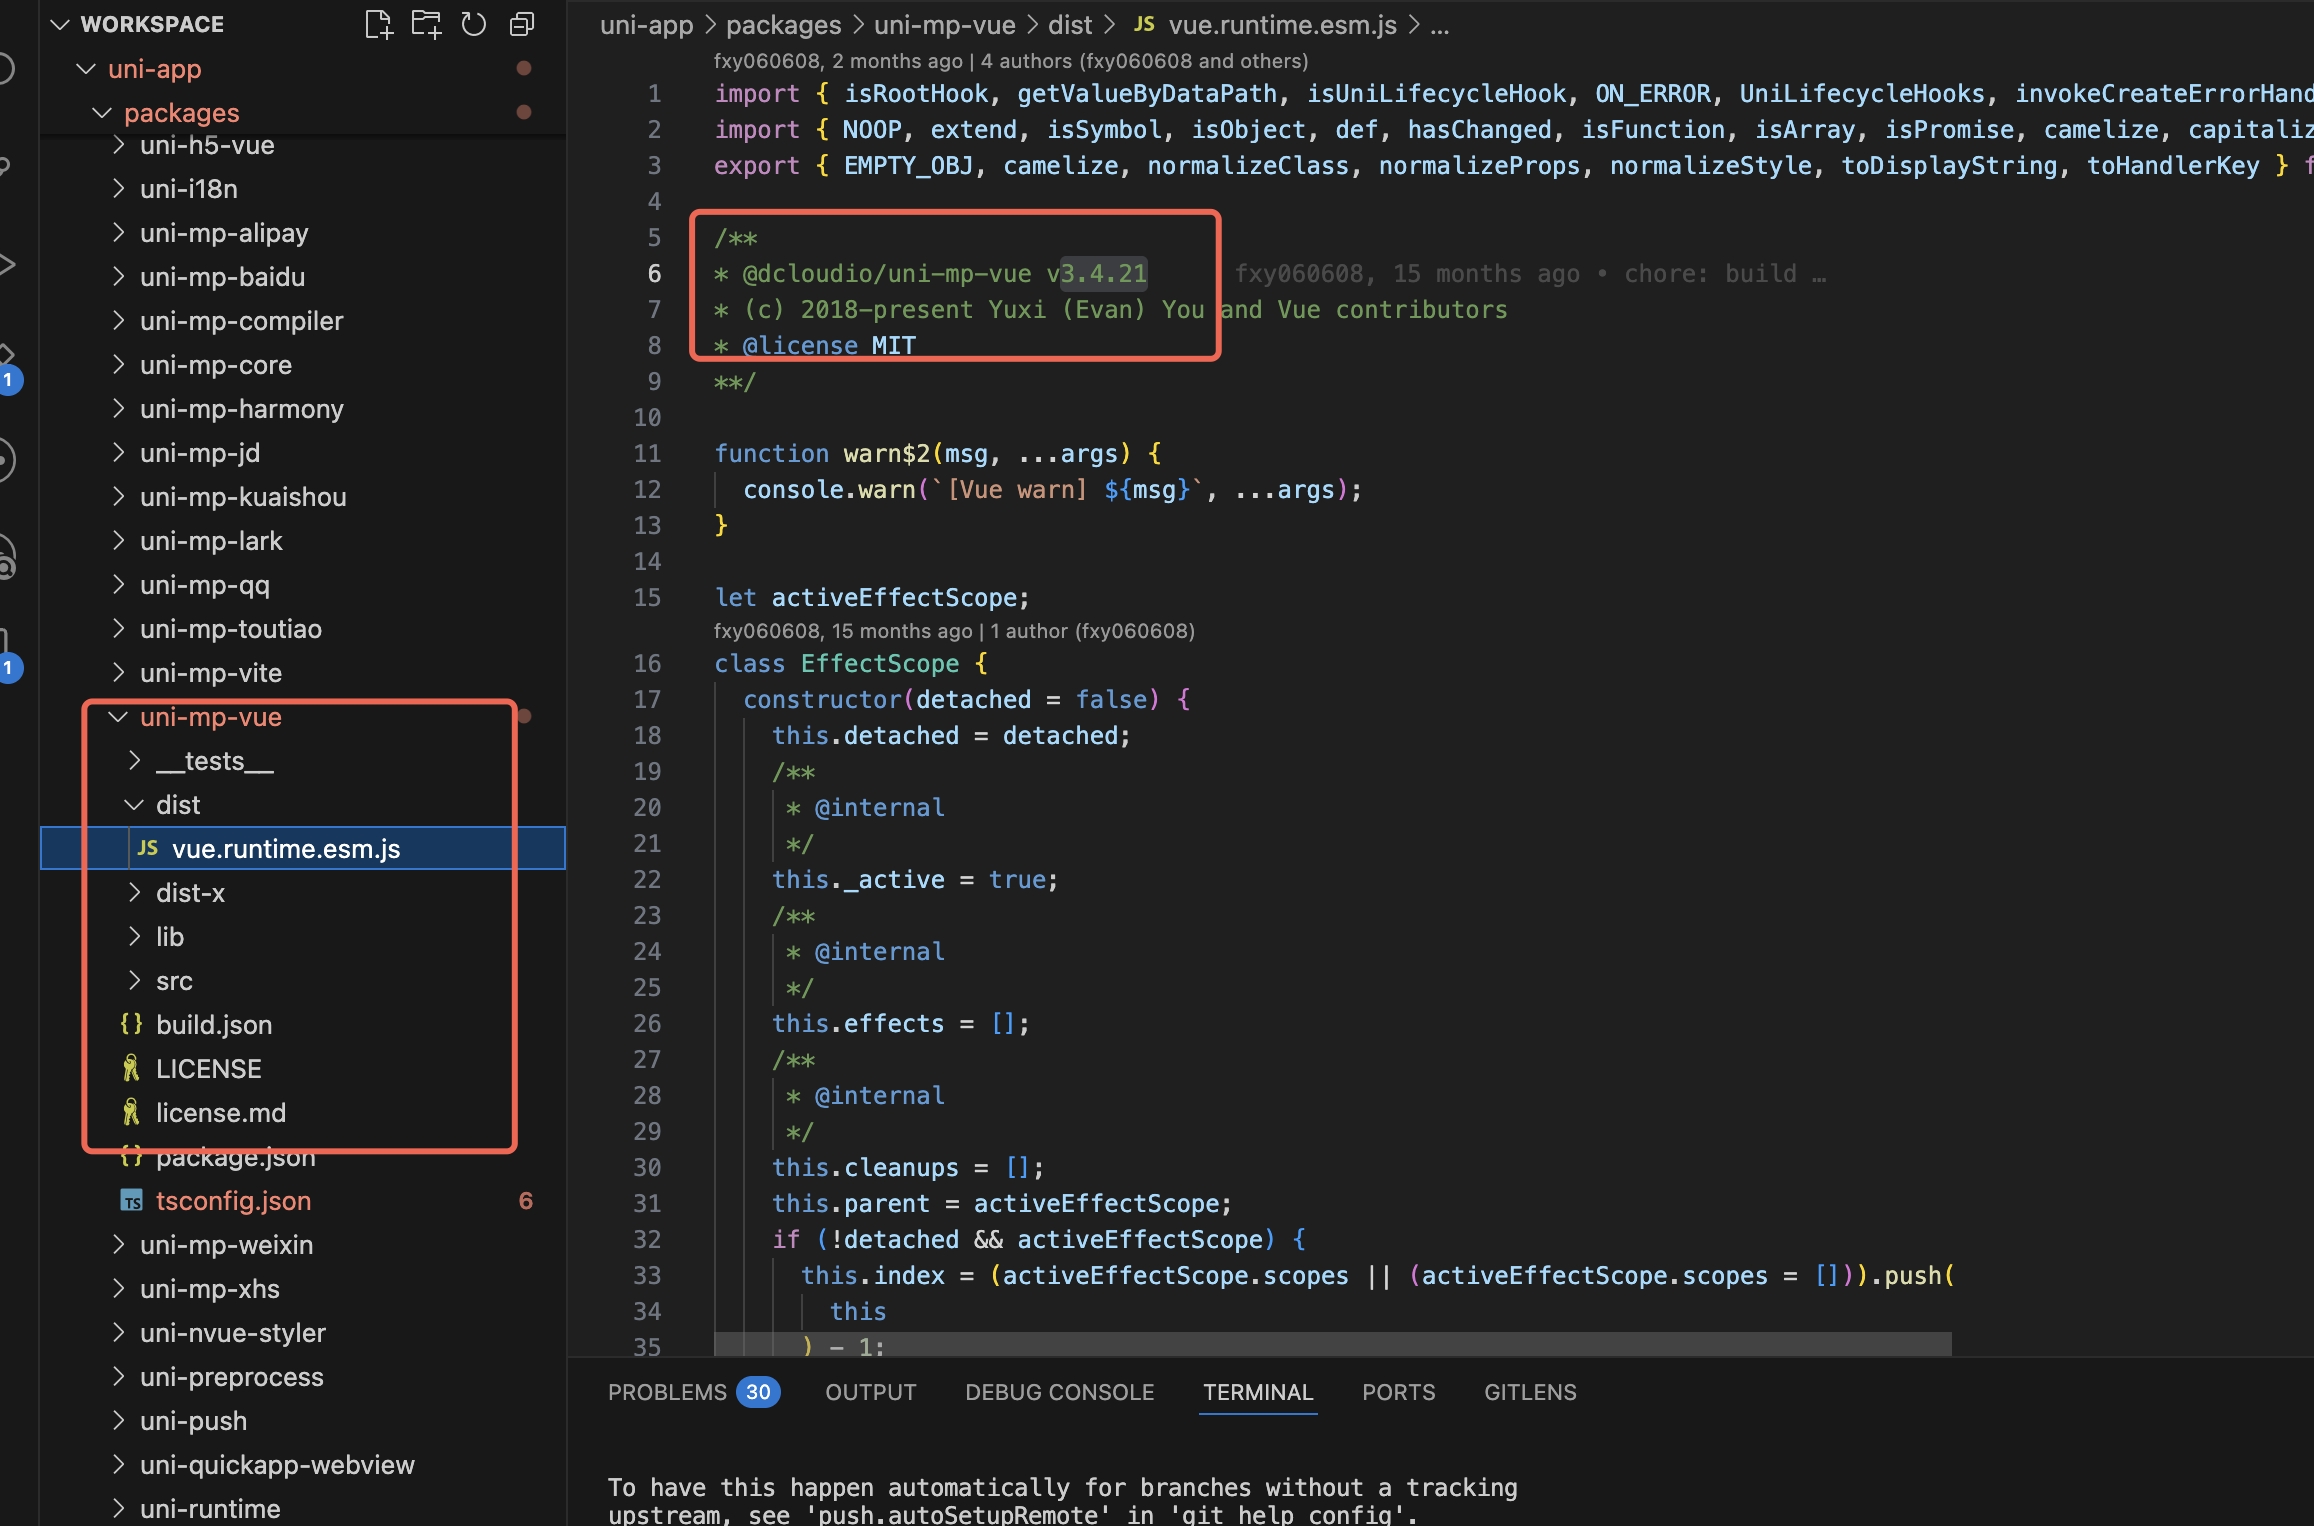The height and width of the screenshot is (1526, 2314).
Task: Expand the src folder under uni-mp-vue
Action: click(x=134, y=980)
